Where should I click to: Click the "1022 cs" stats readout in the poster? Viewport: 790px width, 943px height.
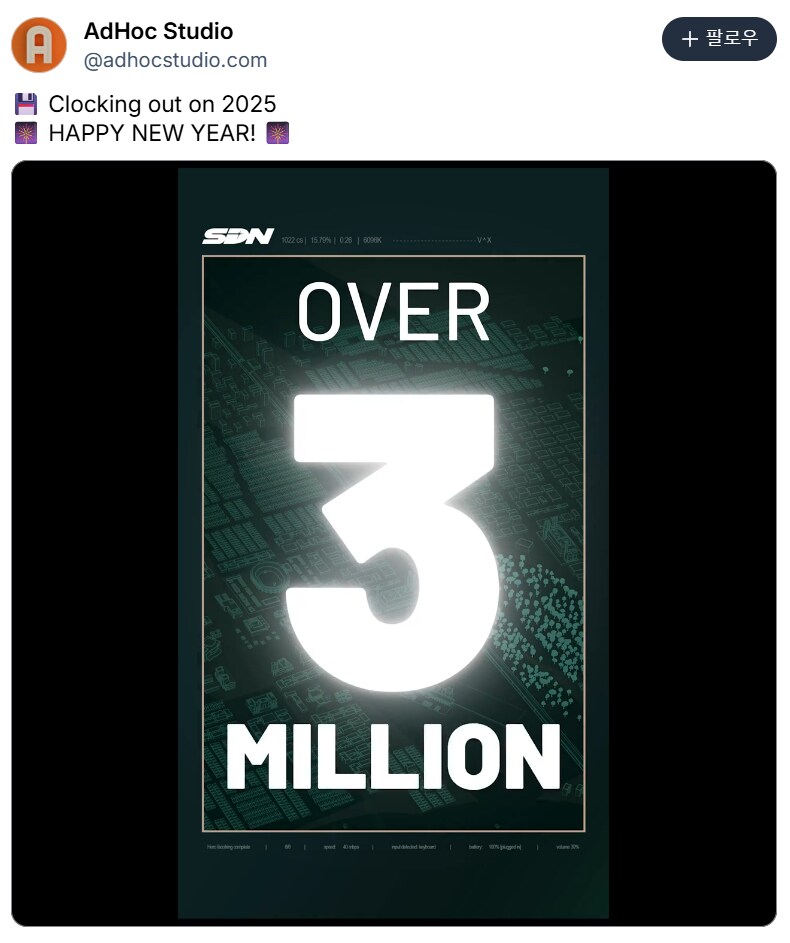pyautogui.click(x=293, y=240)
